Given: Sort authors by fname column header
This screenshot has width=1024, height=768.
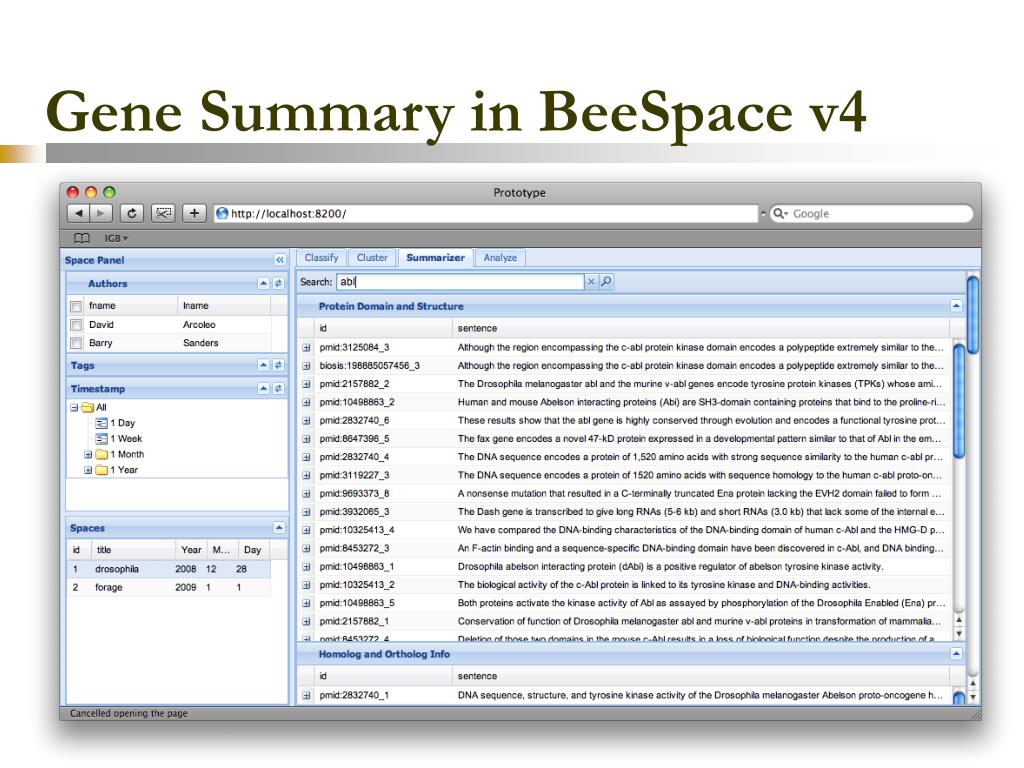Looking at the screenshot, I should pyautogui.click(x=131, y=306).
